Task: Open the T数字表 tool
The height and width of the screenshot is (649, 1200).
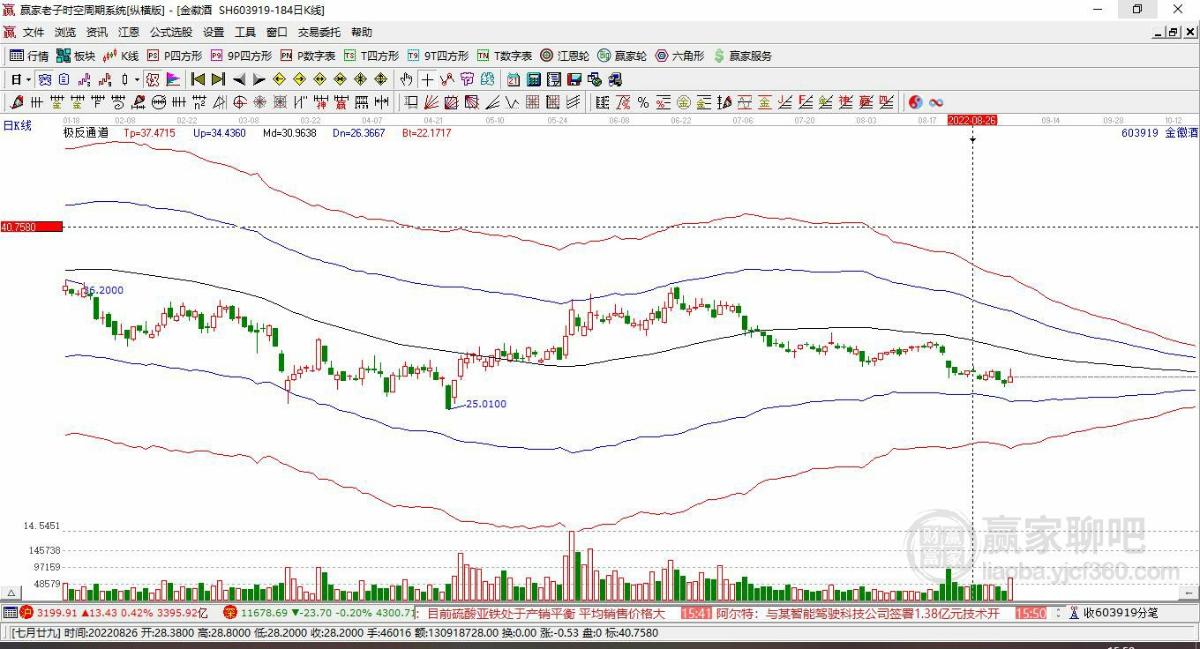Action: 504,56
